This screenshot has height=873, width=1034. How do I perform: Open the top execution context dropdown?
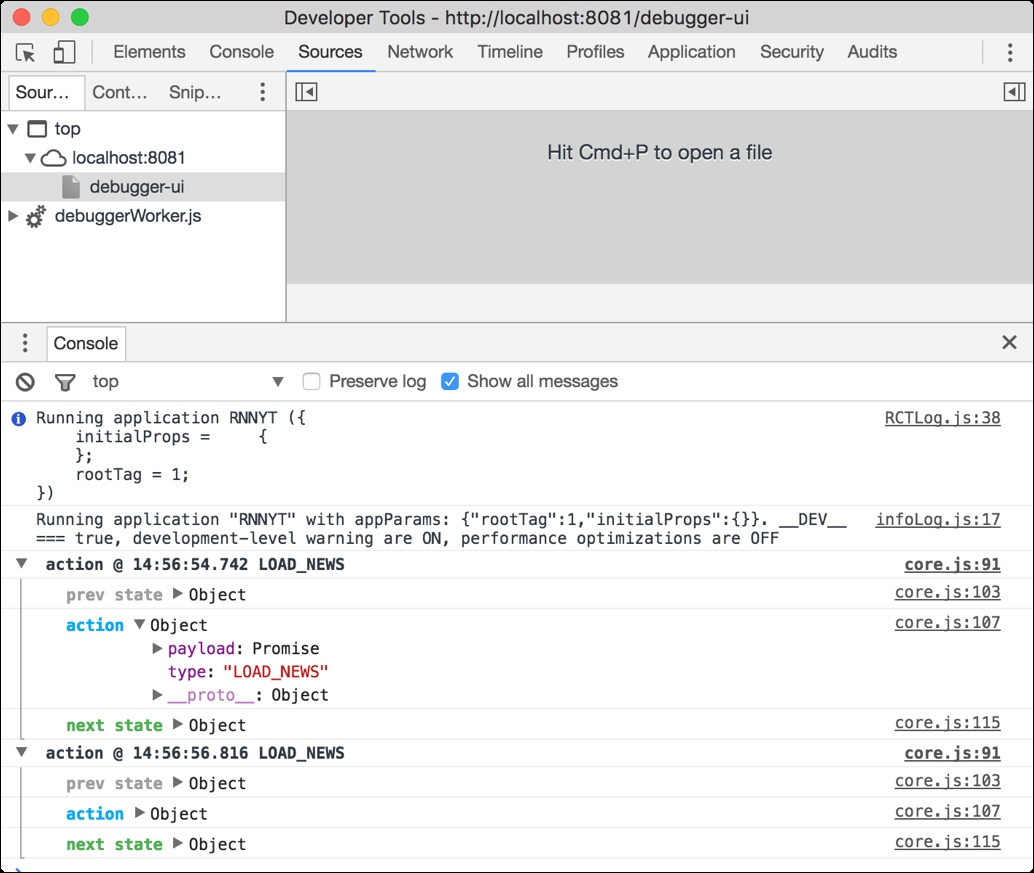tap(188, 382)
